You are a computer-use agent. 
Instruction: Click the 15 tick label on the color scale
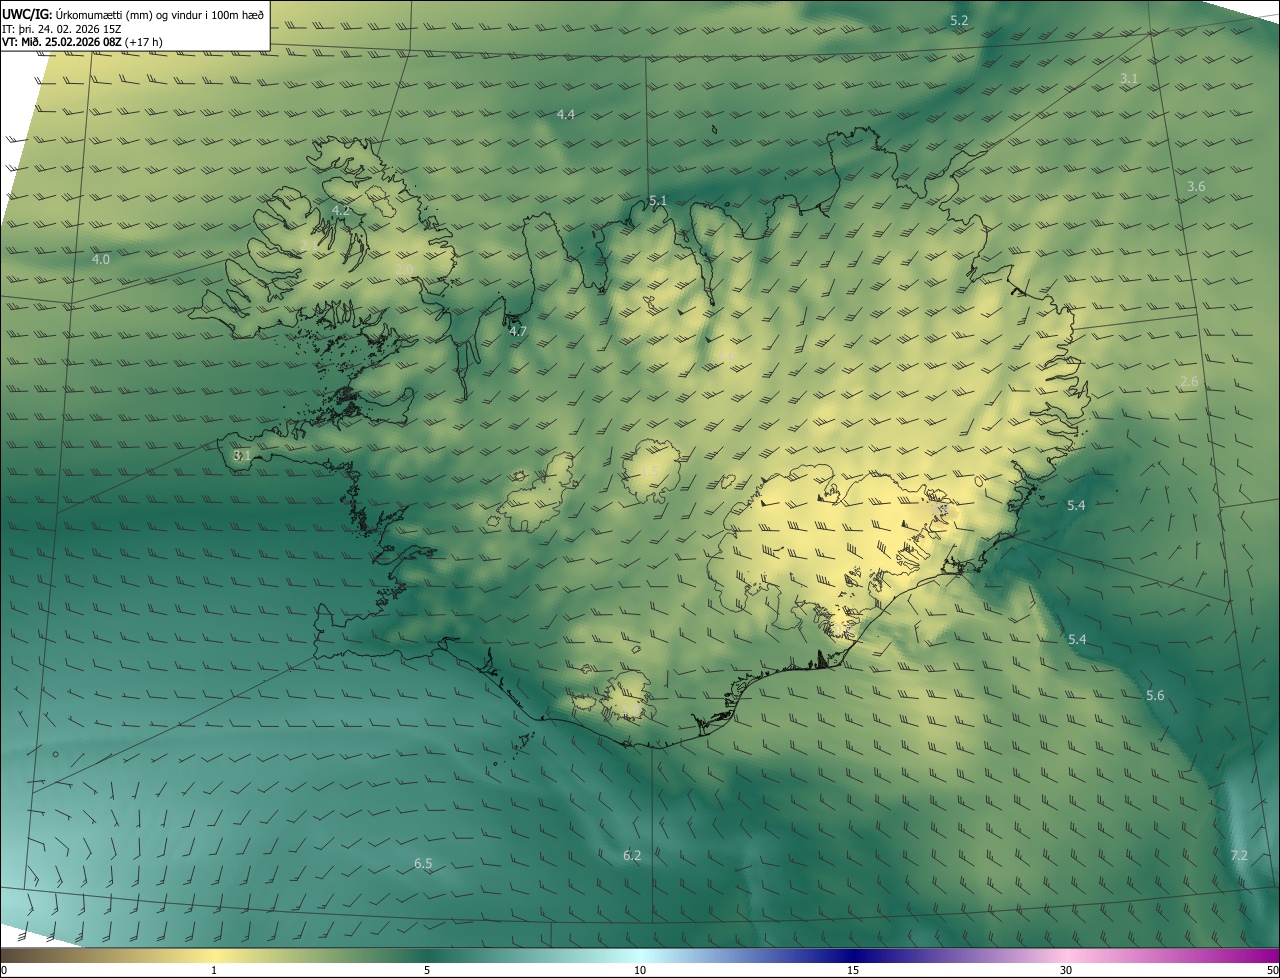coord(853,970)
